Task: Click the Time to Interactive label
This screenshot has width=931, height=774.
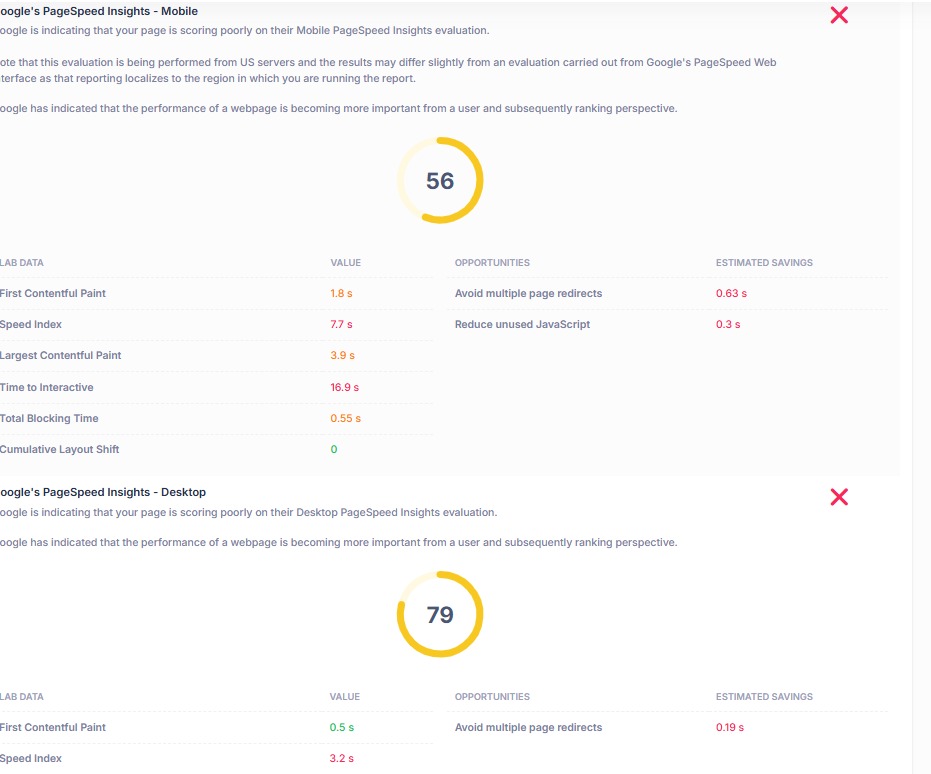Action: point(47,387)
